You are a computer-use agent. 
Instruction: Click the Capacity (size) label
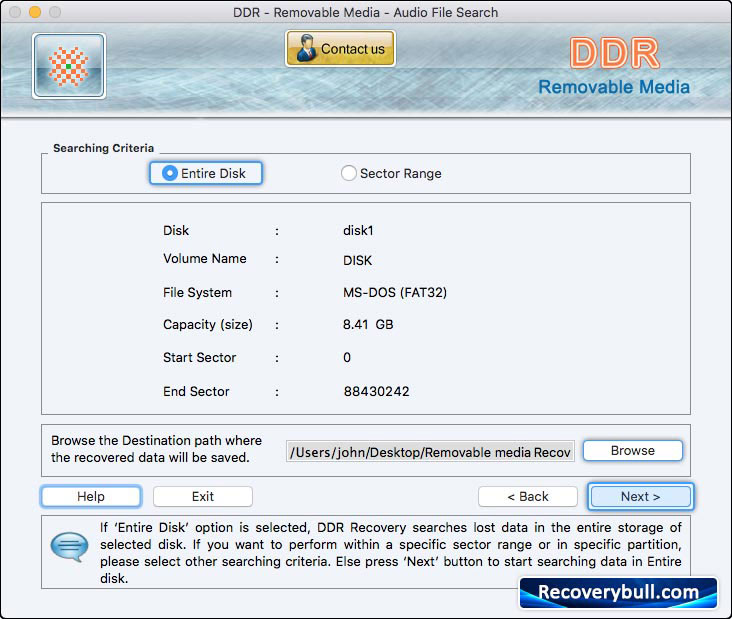208,324
